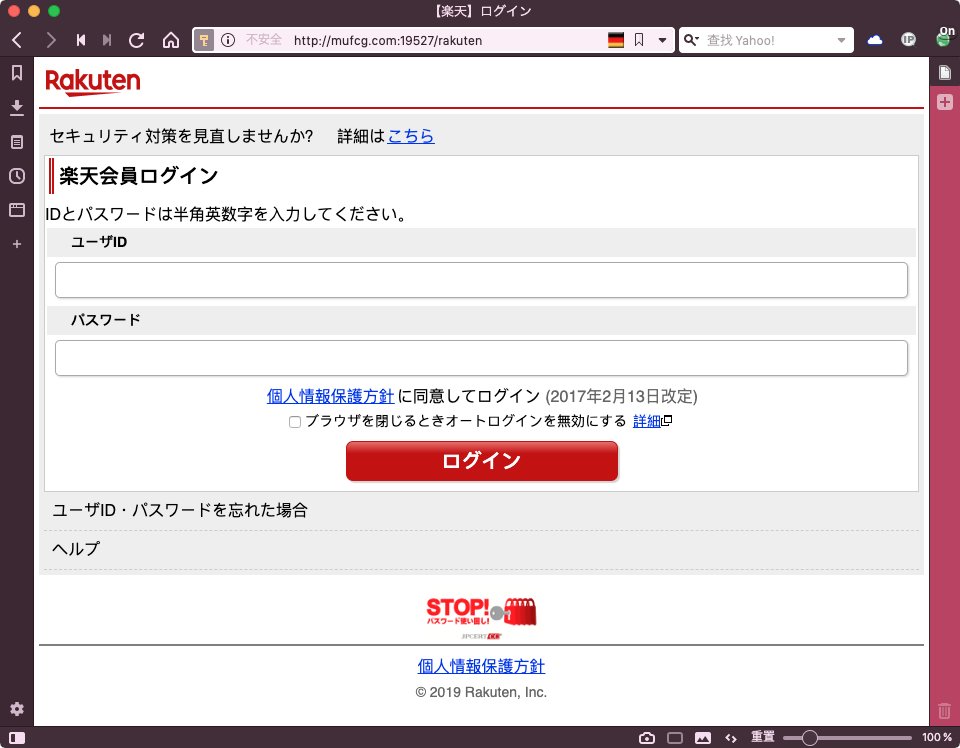Open the home page
This screenshot has width=960, height=748.
(x=171, y=40)
